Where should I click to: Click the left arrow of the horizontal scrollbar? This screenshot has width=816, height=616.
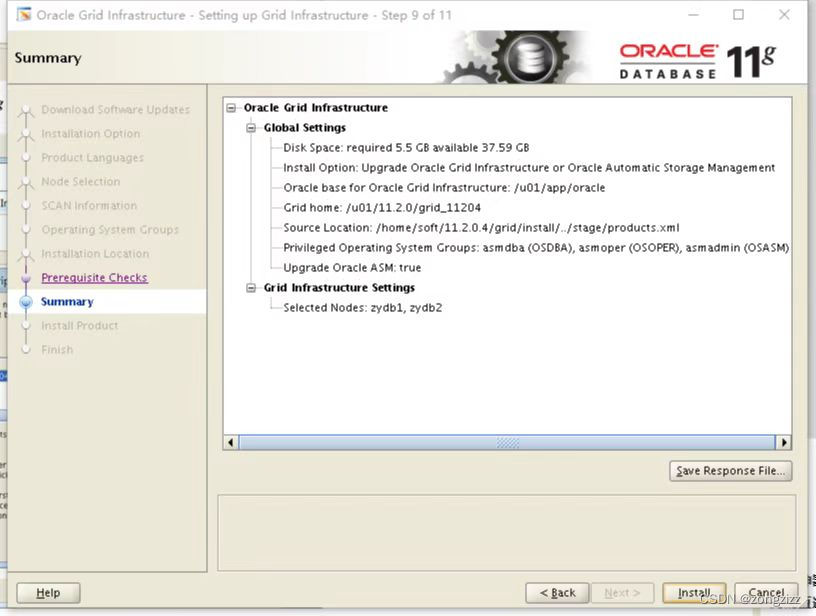point(229,442)
